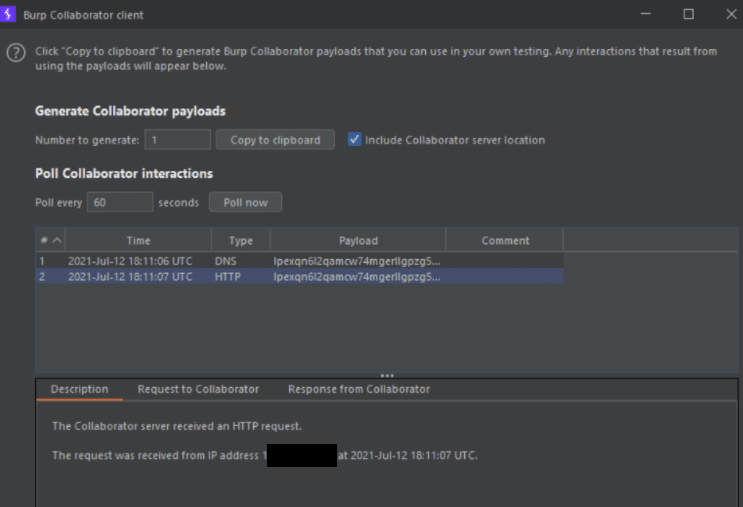Sort table by Payload column header
Viewport: 743px width, 507px height.
tap(358, 240)
